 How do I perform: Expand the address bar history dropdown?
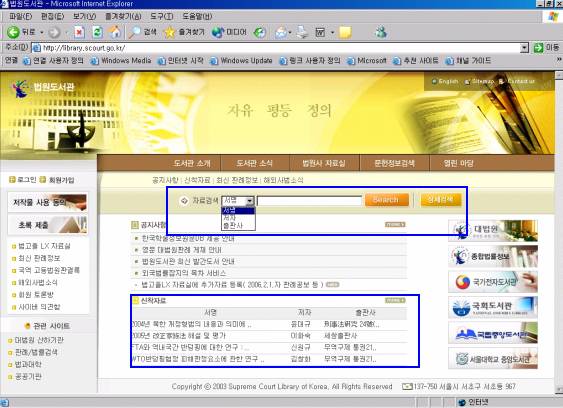coord(524,48)
